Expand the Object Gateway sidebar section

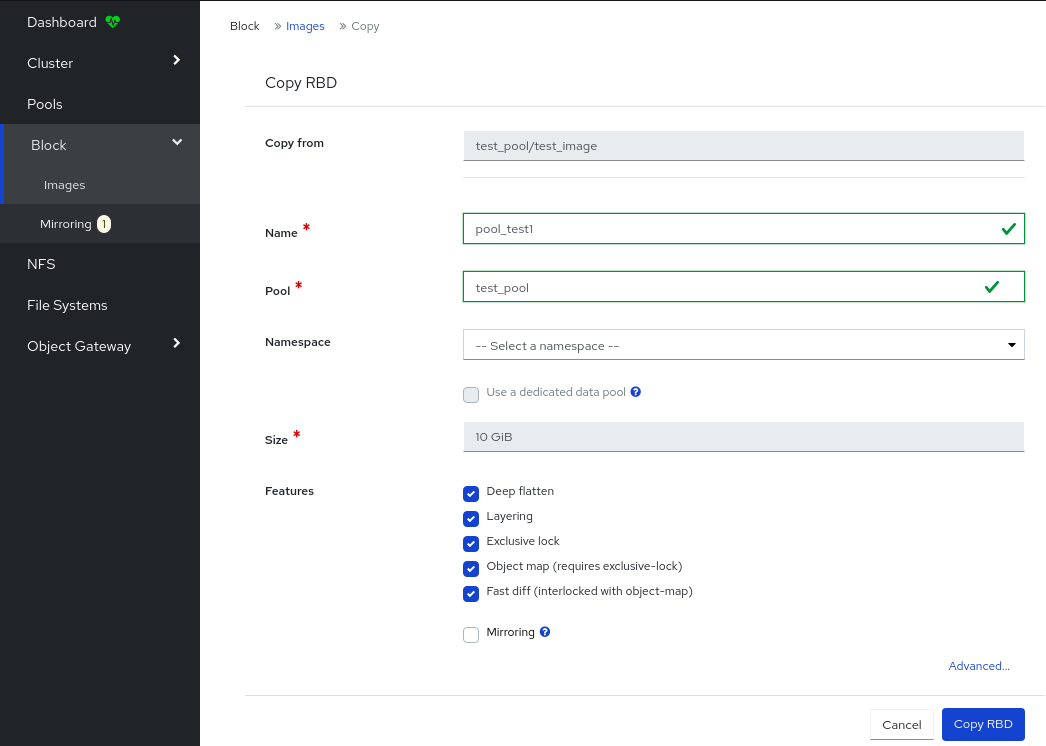click(x=100, y=346)
